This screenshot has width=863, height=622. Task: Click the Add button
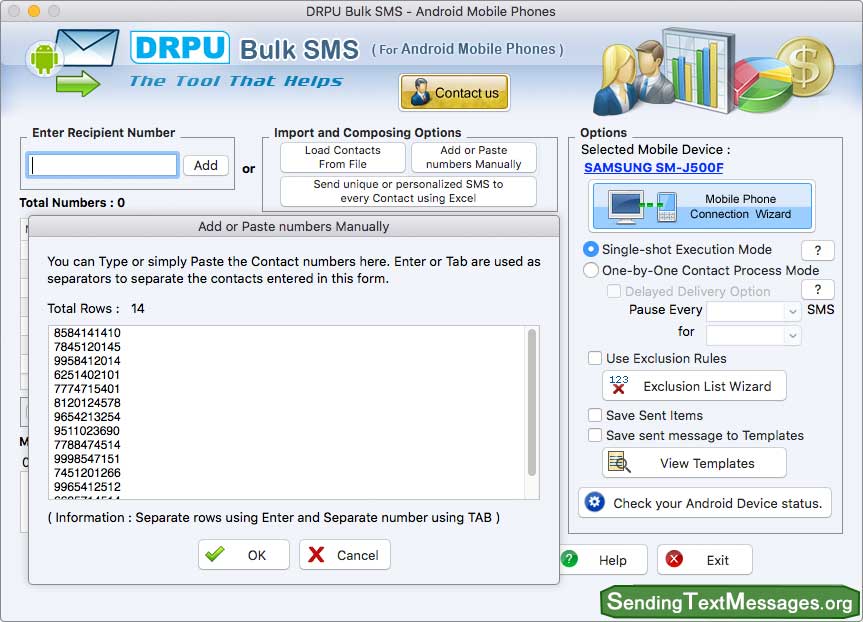tap(205, 165)
